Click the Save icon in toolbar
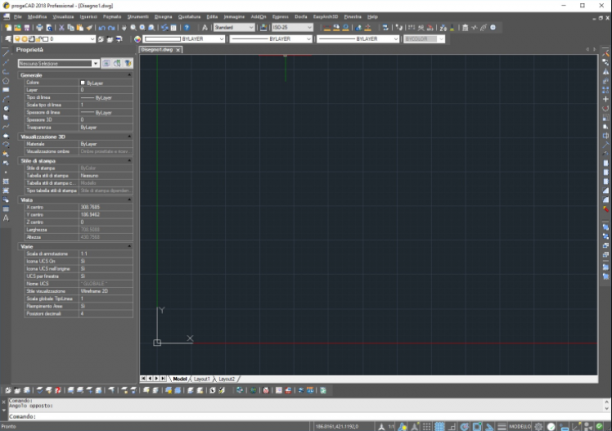612x431 pixels. click(27, 28)
